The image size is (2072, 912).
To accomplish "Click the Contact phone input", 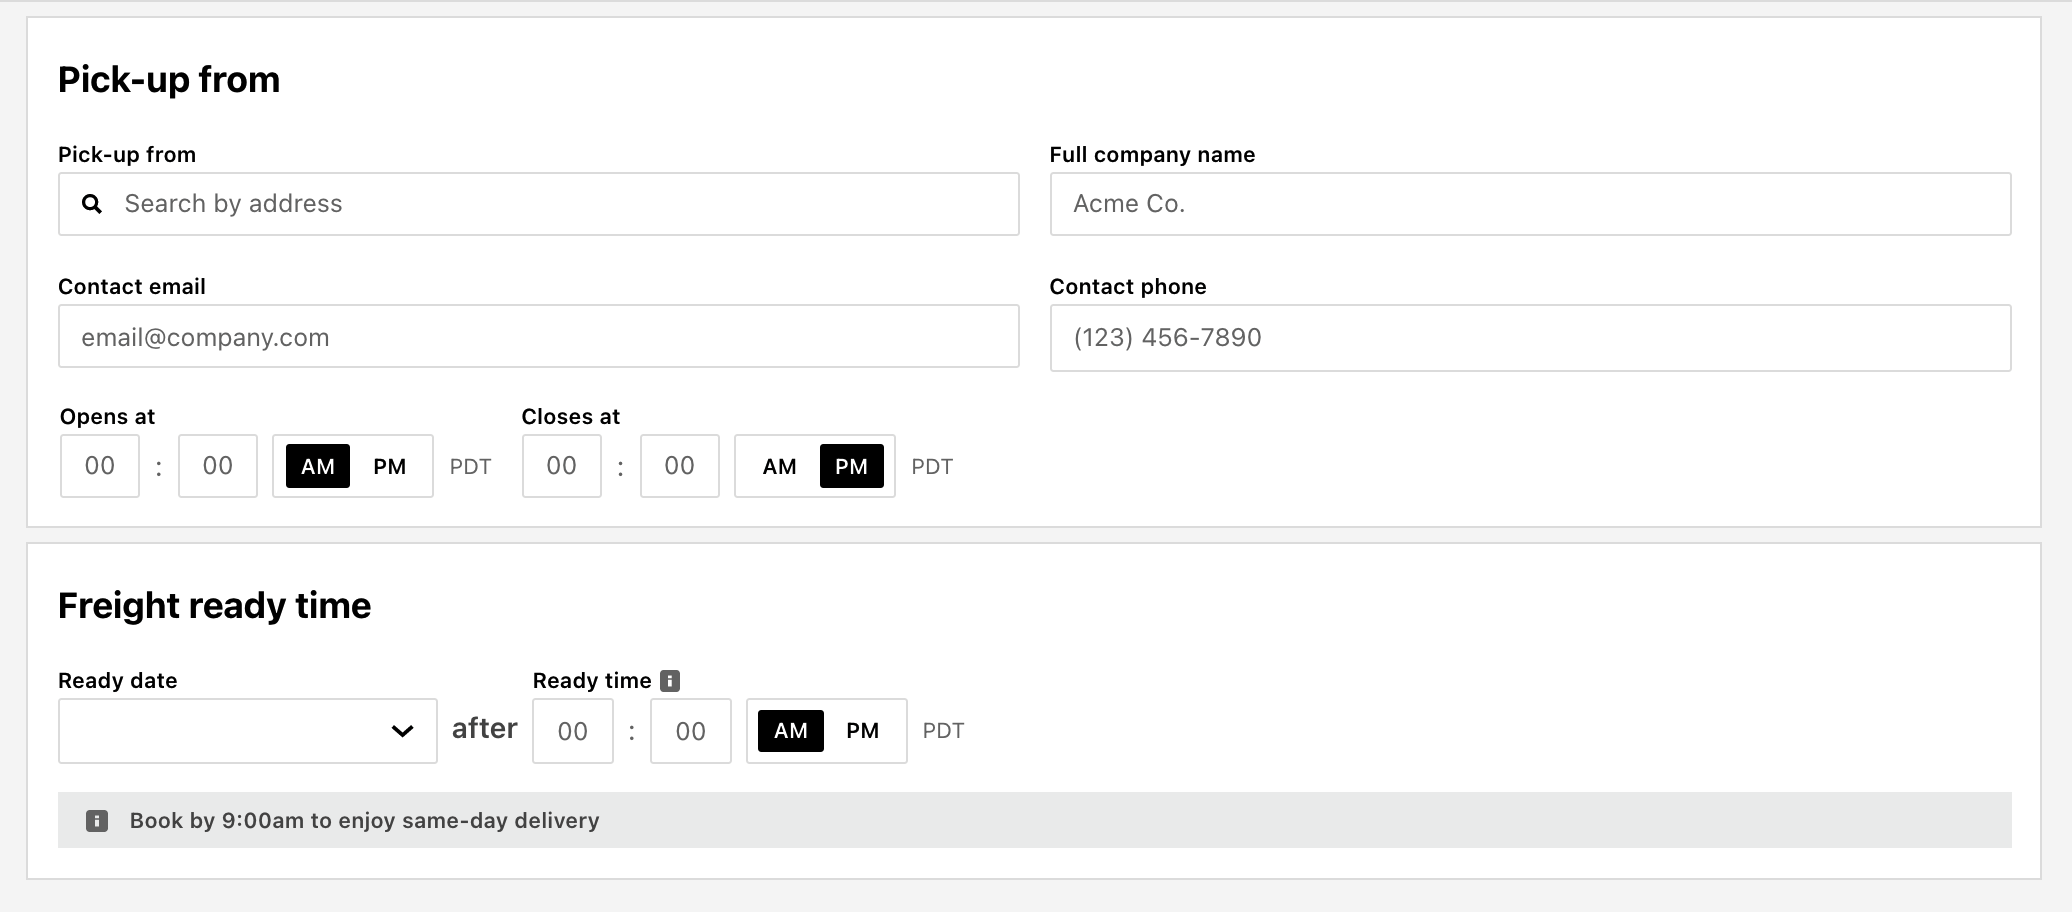I will pyautogui.click(x=1530, y=338).
